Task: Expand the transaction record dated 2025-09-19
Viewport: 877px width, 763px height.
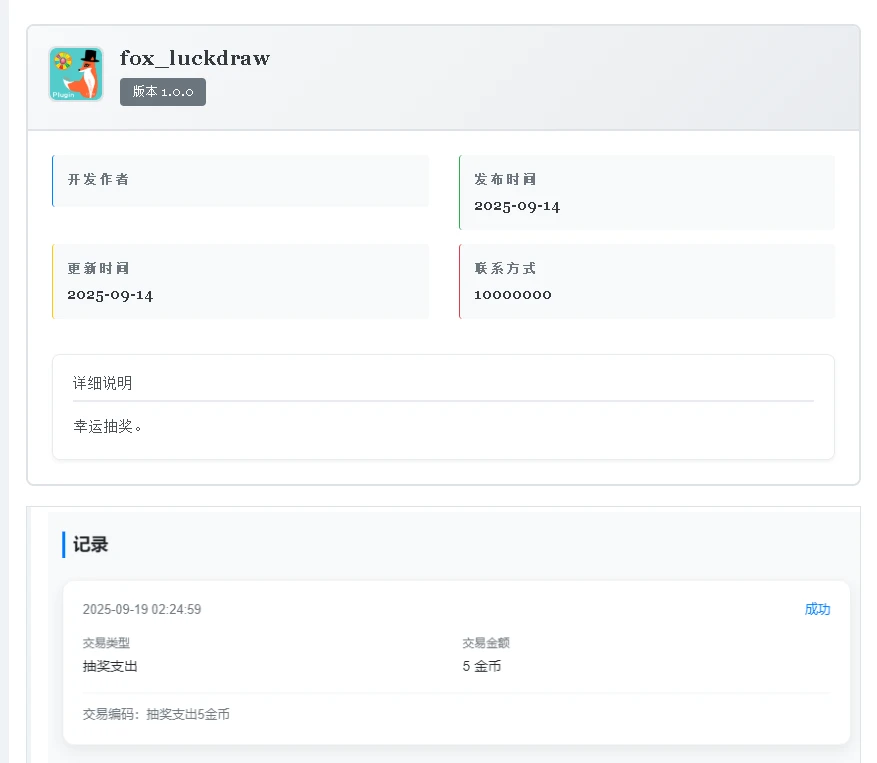Action: click(139, 609)
